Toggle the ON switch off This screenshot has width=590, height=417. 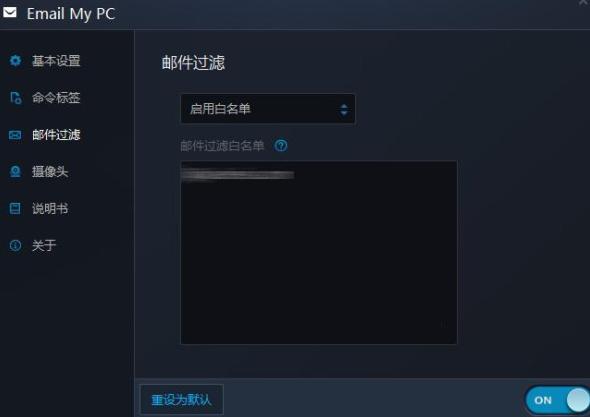[558, 400]
